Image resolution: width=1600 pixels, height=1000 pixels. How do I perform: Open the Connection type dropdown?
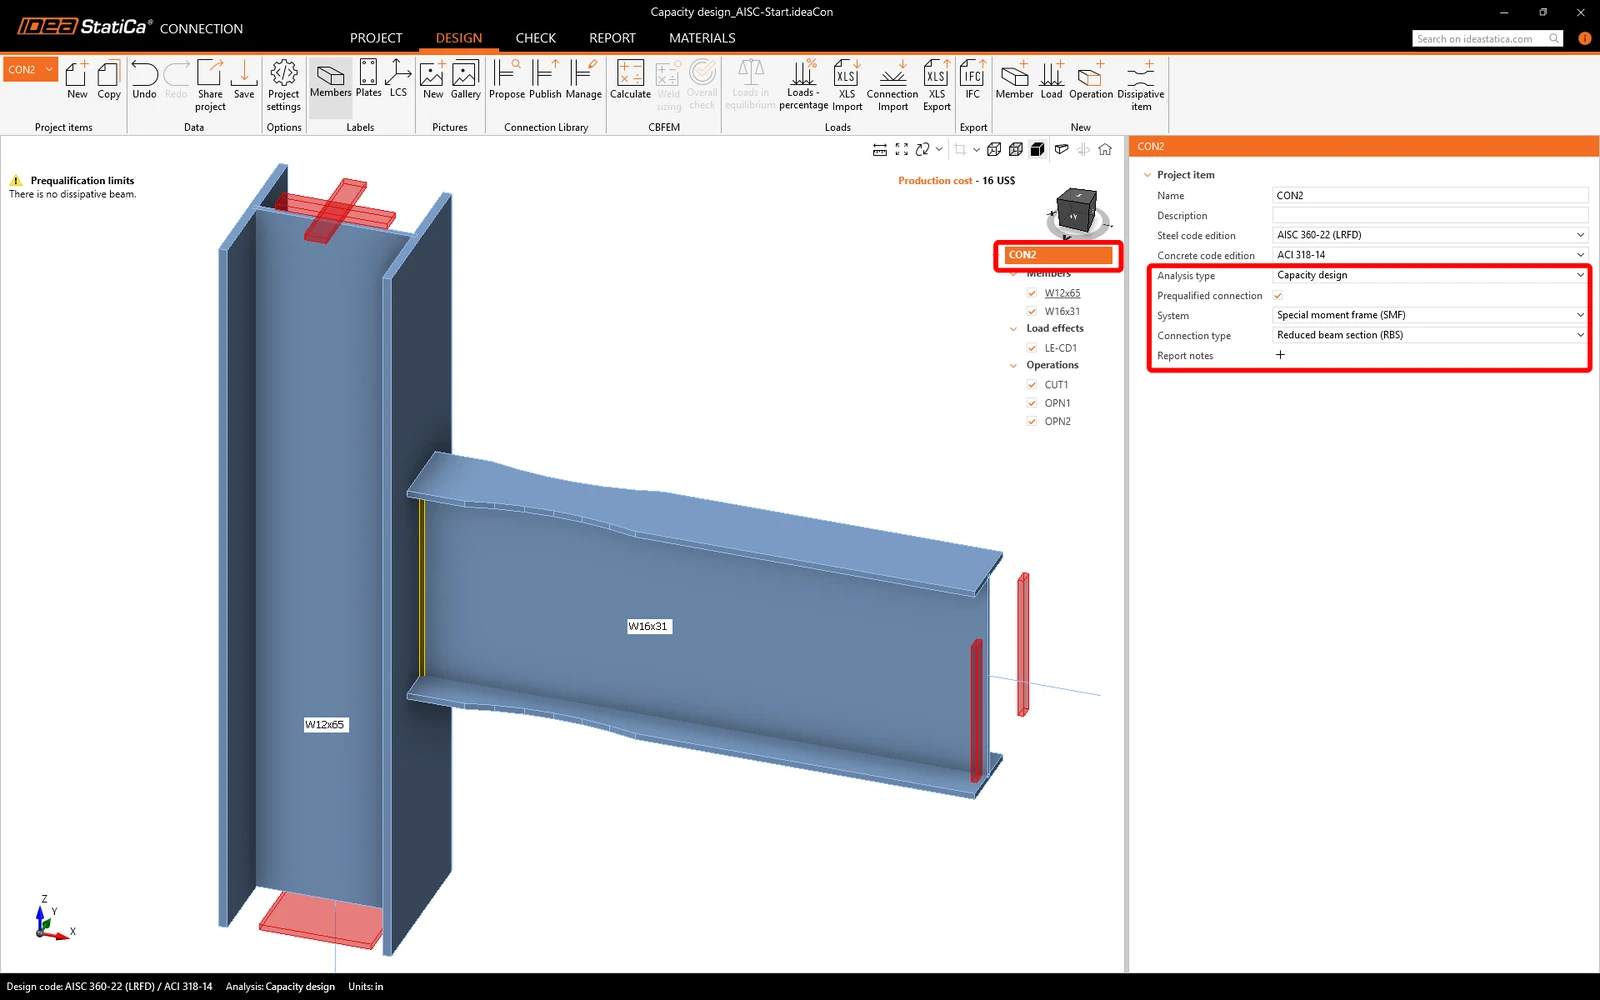point(1430,335)
